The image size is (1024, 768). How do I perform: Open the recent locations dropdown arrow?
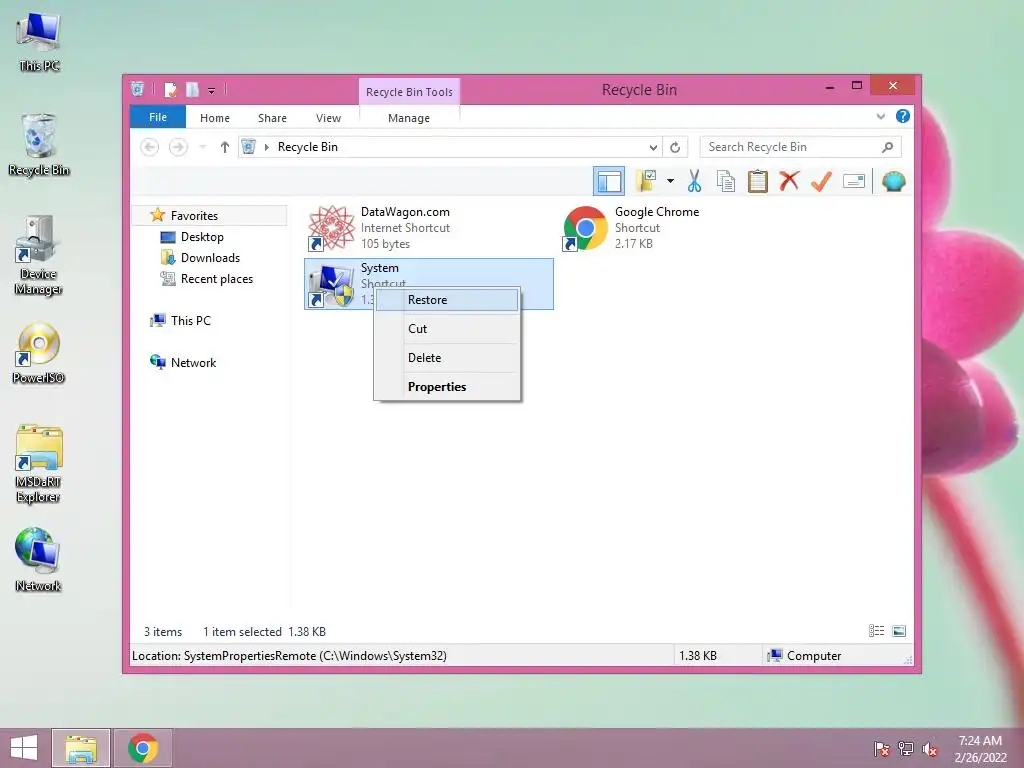pos(203,147)
